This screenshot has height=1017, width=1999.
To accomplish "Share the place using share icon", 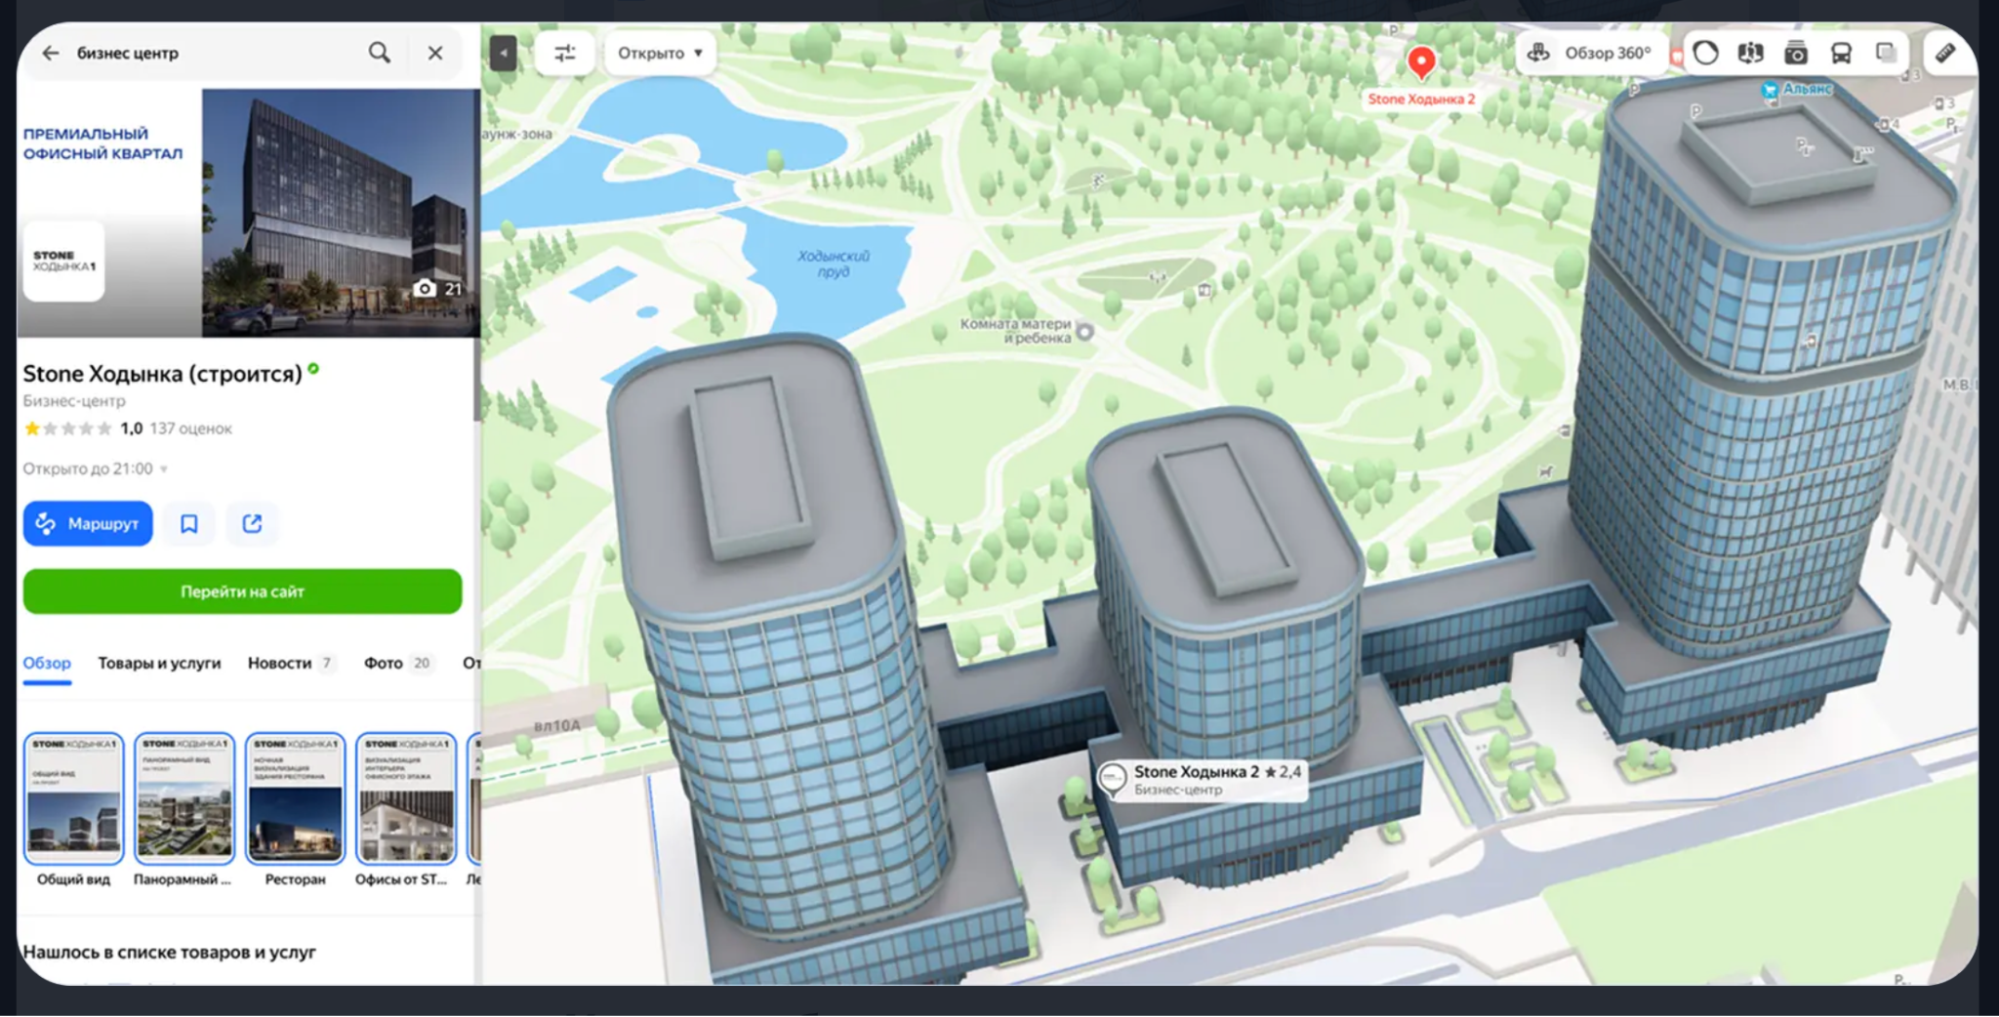I will (x=252, y=523).
